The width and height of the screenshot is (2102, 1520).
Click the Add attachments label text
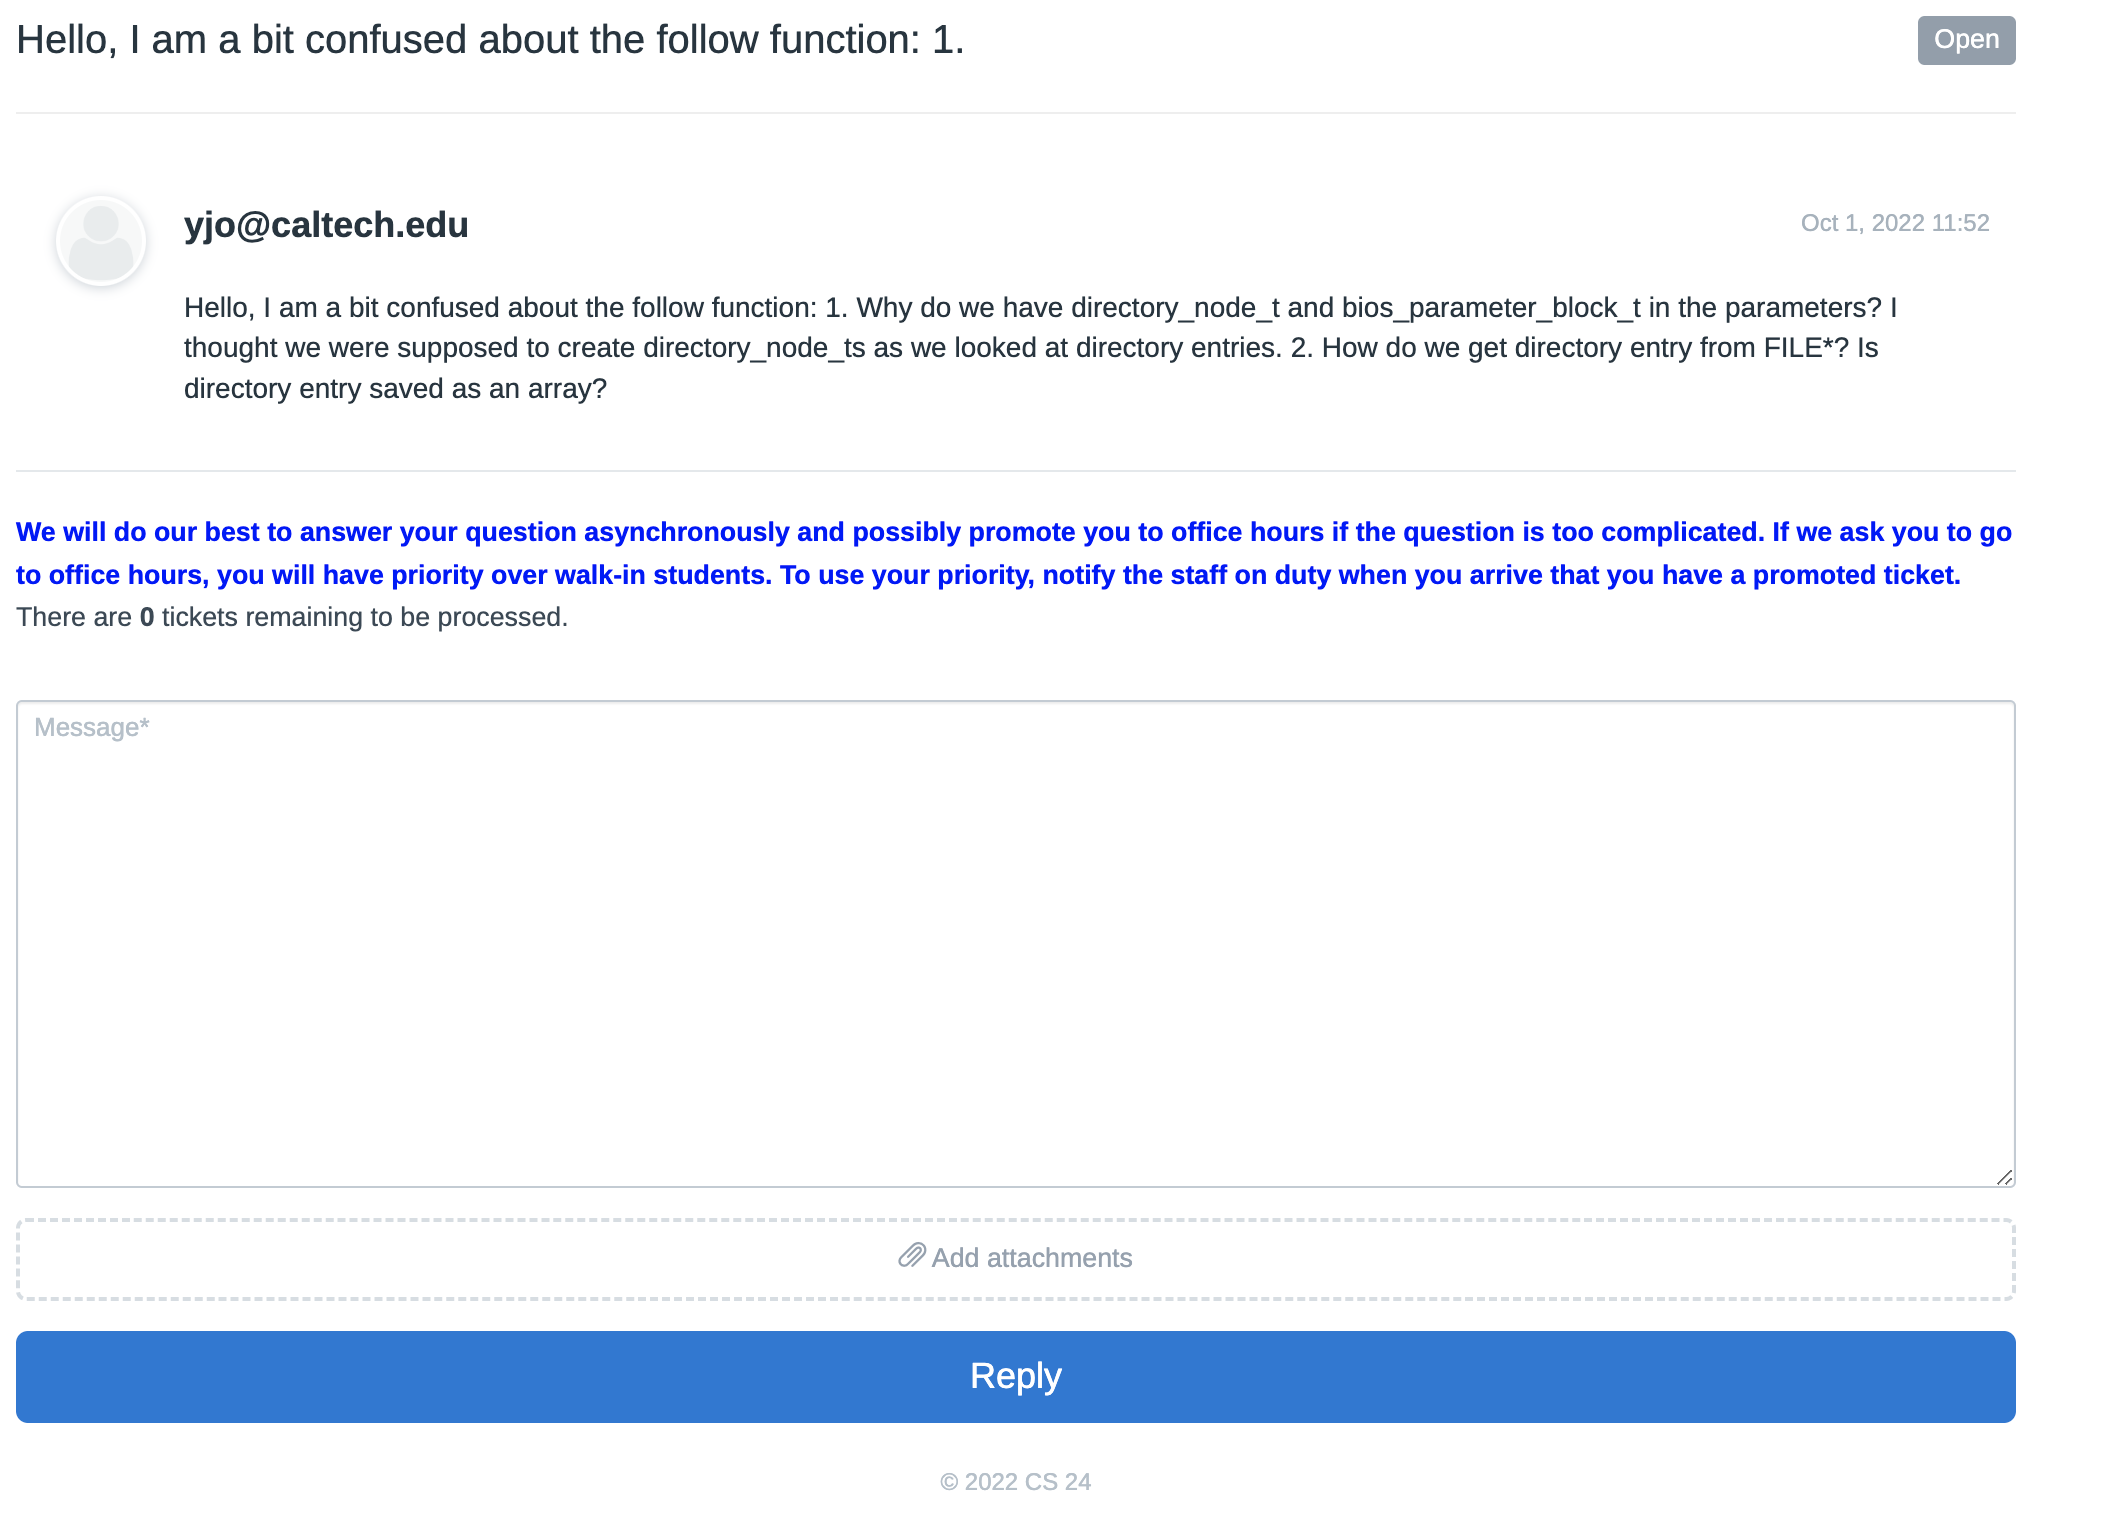click(x=1031, y=1258)
